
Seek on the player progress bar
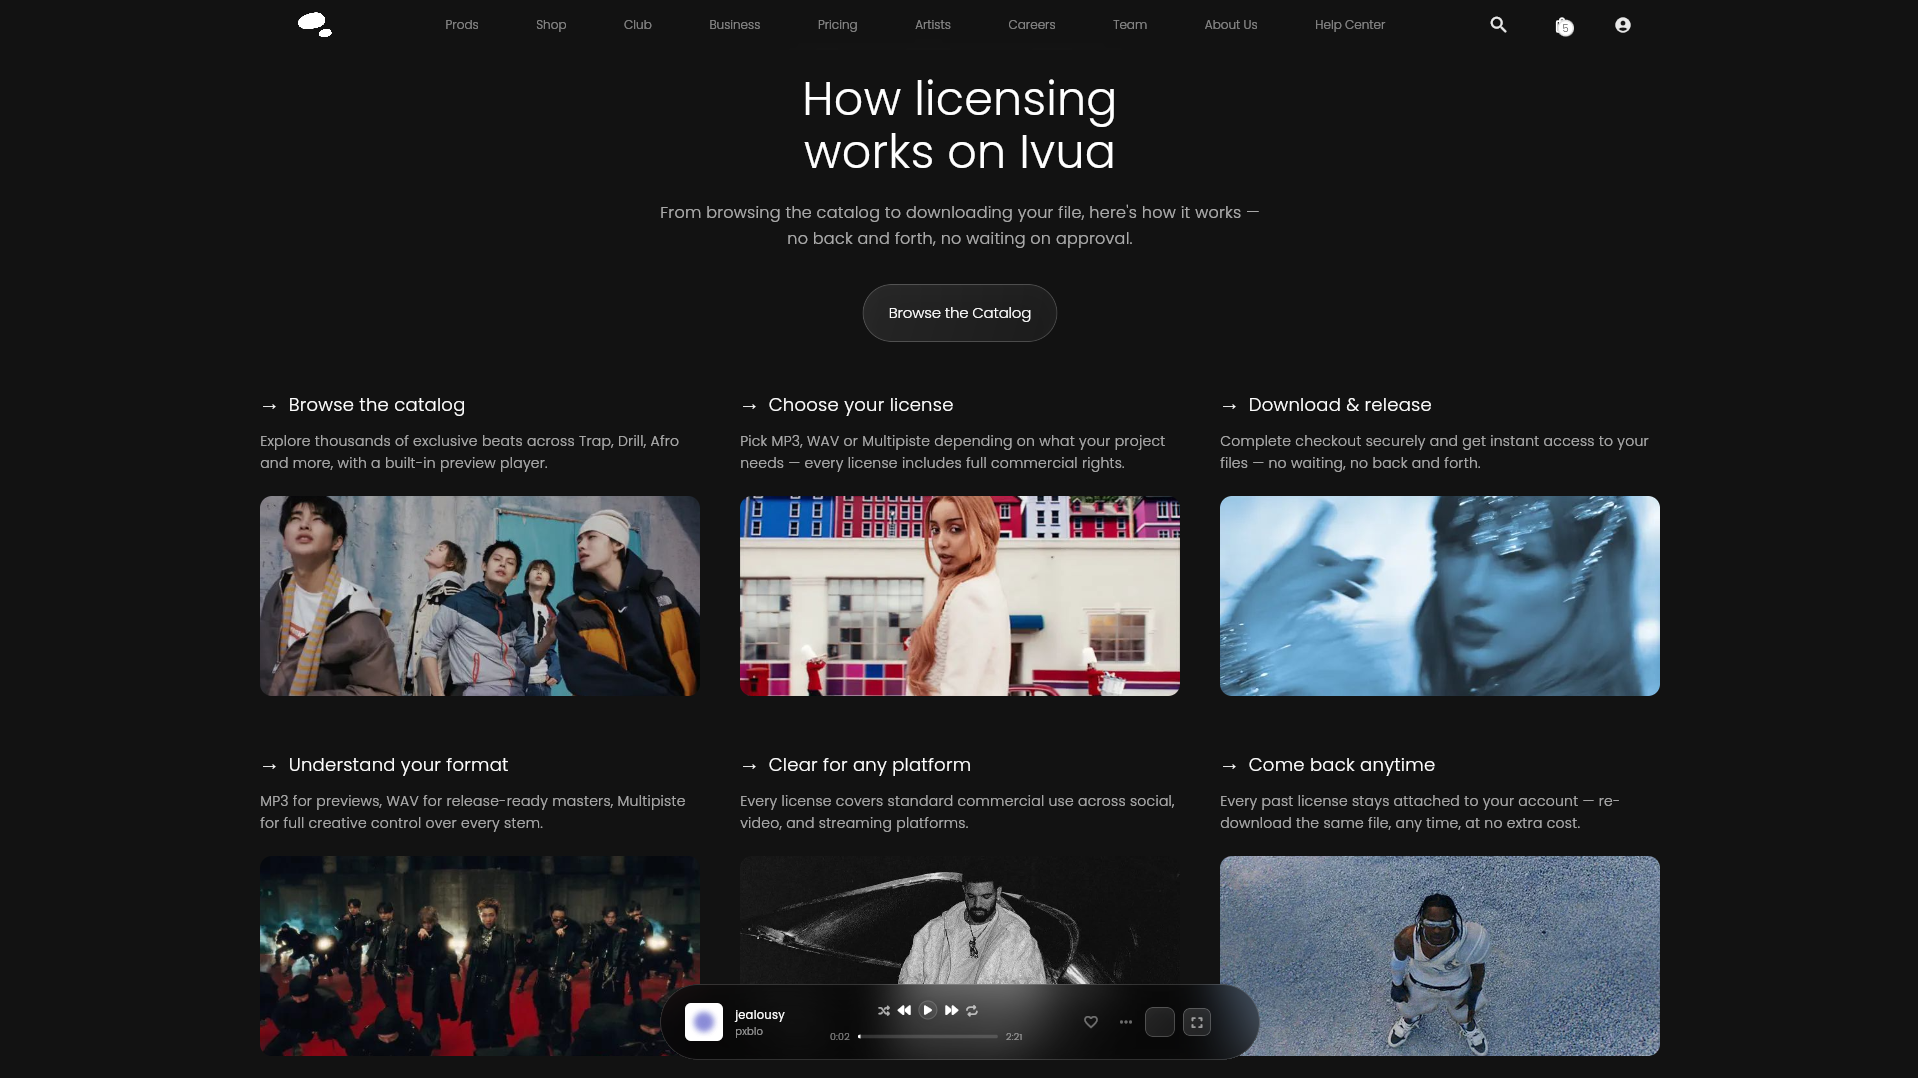coord(928,1037)
